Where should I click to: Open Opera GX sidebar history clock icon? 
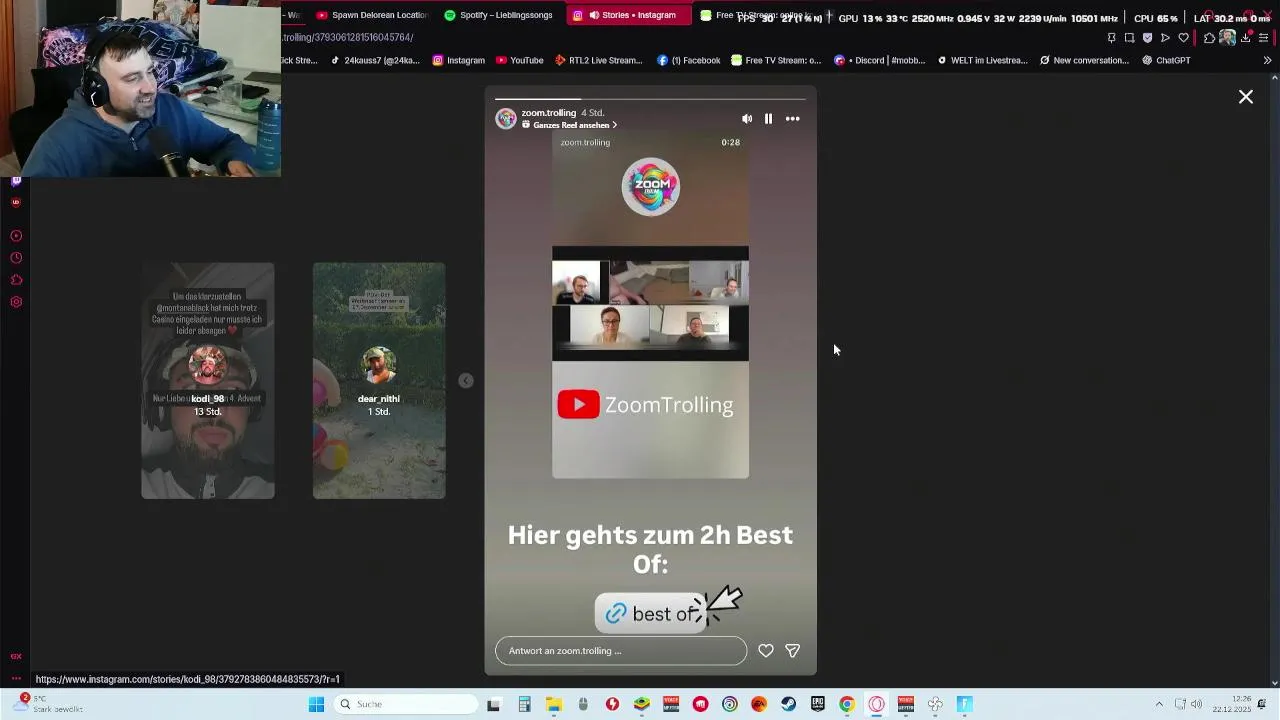[16, 258]
